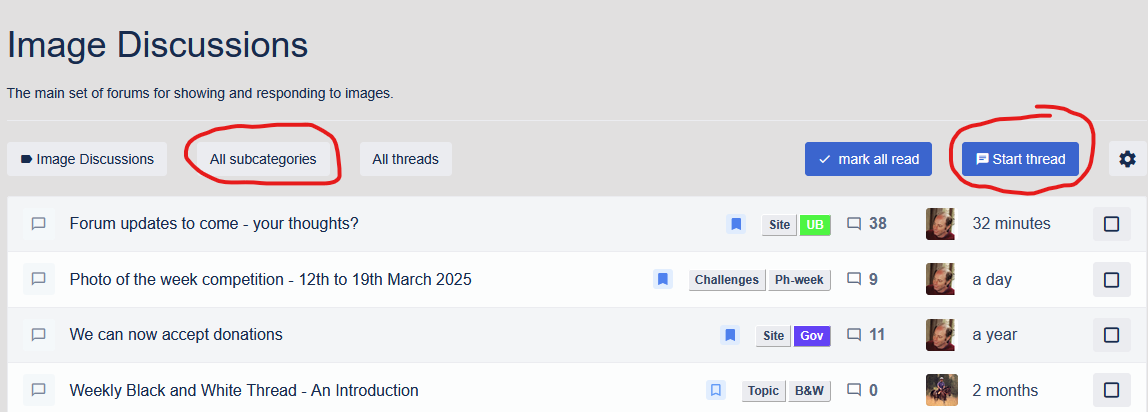Click user avatar on the Black and White thread
This screenshot has width=1148, height=412.
point(942,390)
